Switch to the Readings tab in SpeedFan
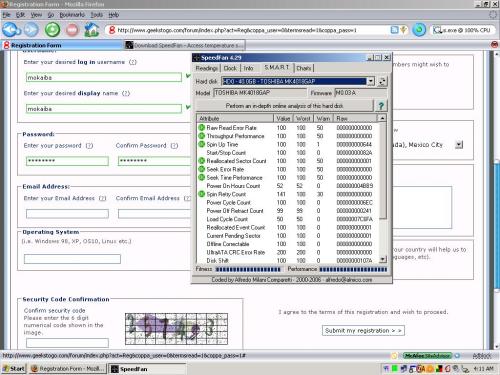The image size is (500, 375). coord(207,68)
